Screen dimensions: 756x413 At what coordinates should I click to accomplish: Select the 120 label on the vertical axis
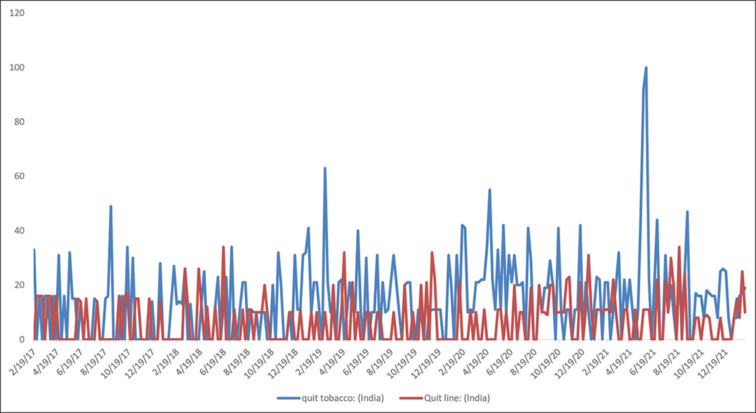click(18, 14)
